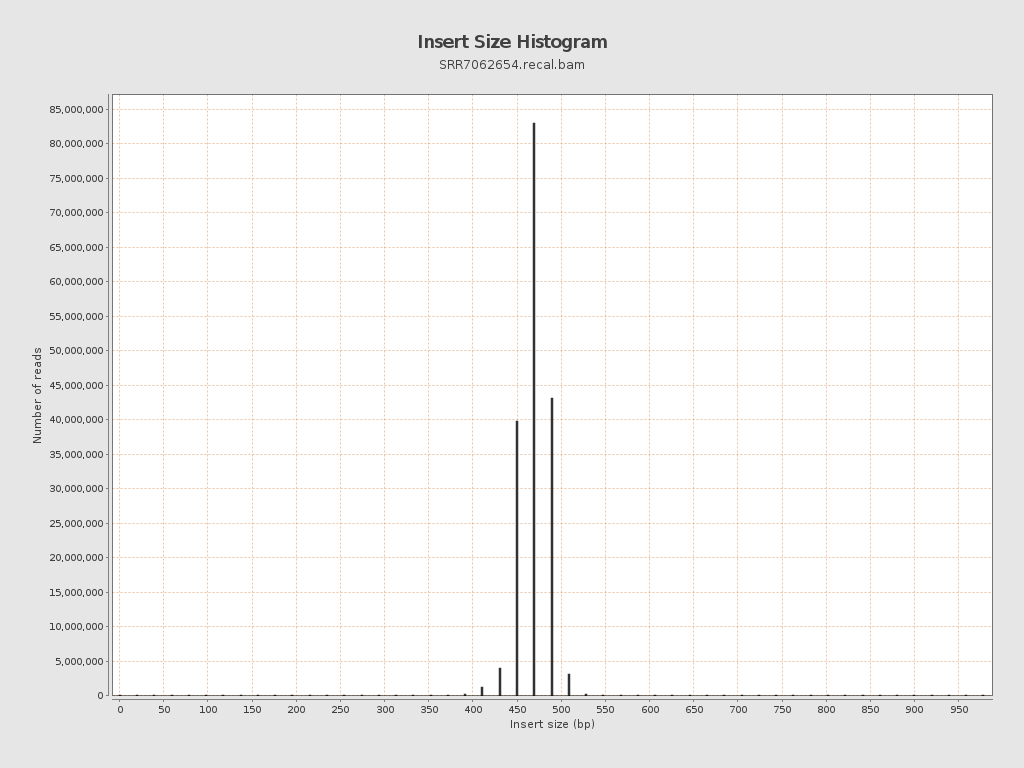Click the 60,000,000 y-axis label
Image resolution: width=1024 pixels, height=768 pixels.
(x=76, y=281)
